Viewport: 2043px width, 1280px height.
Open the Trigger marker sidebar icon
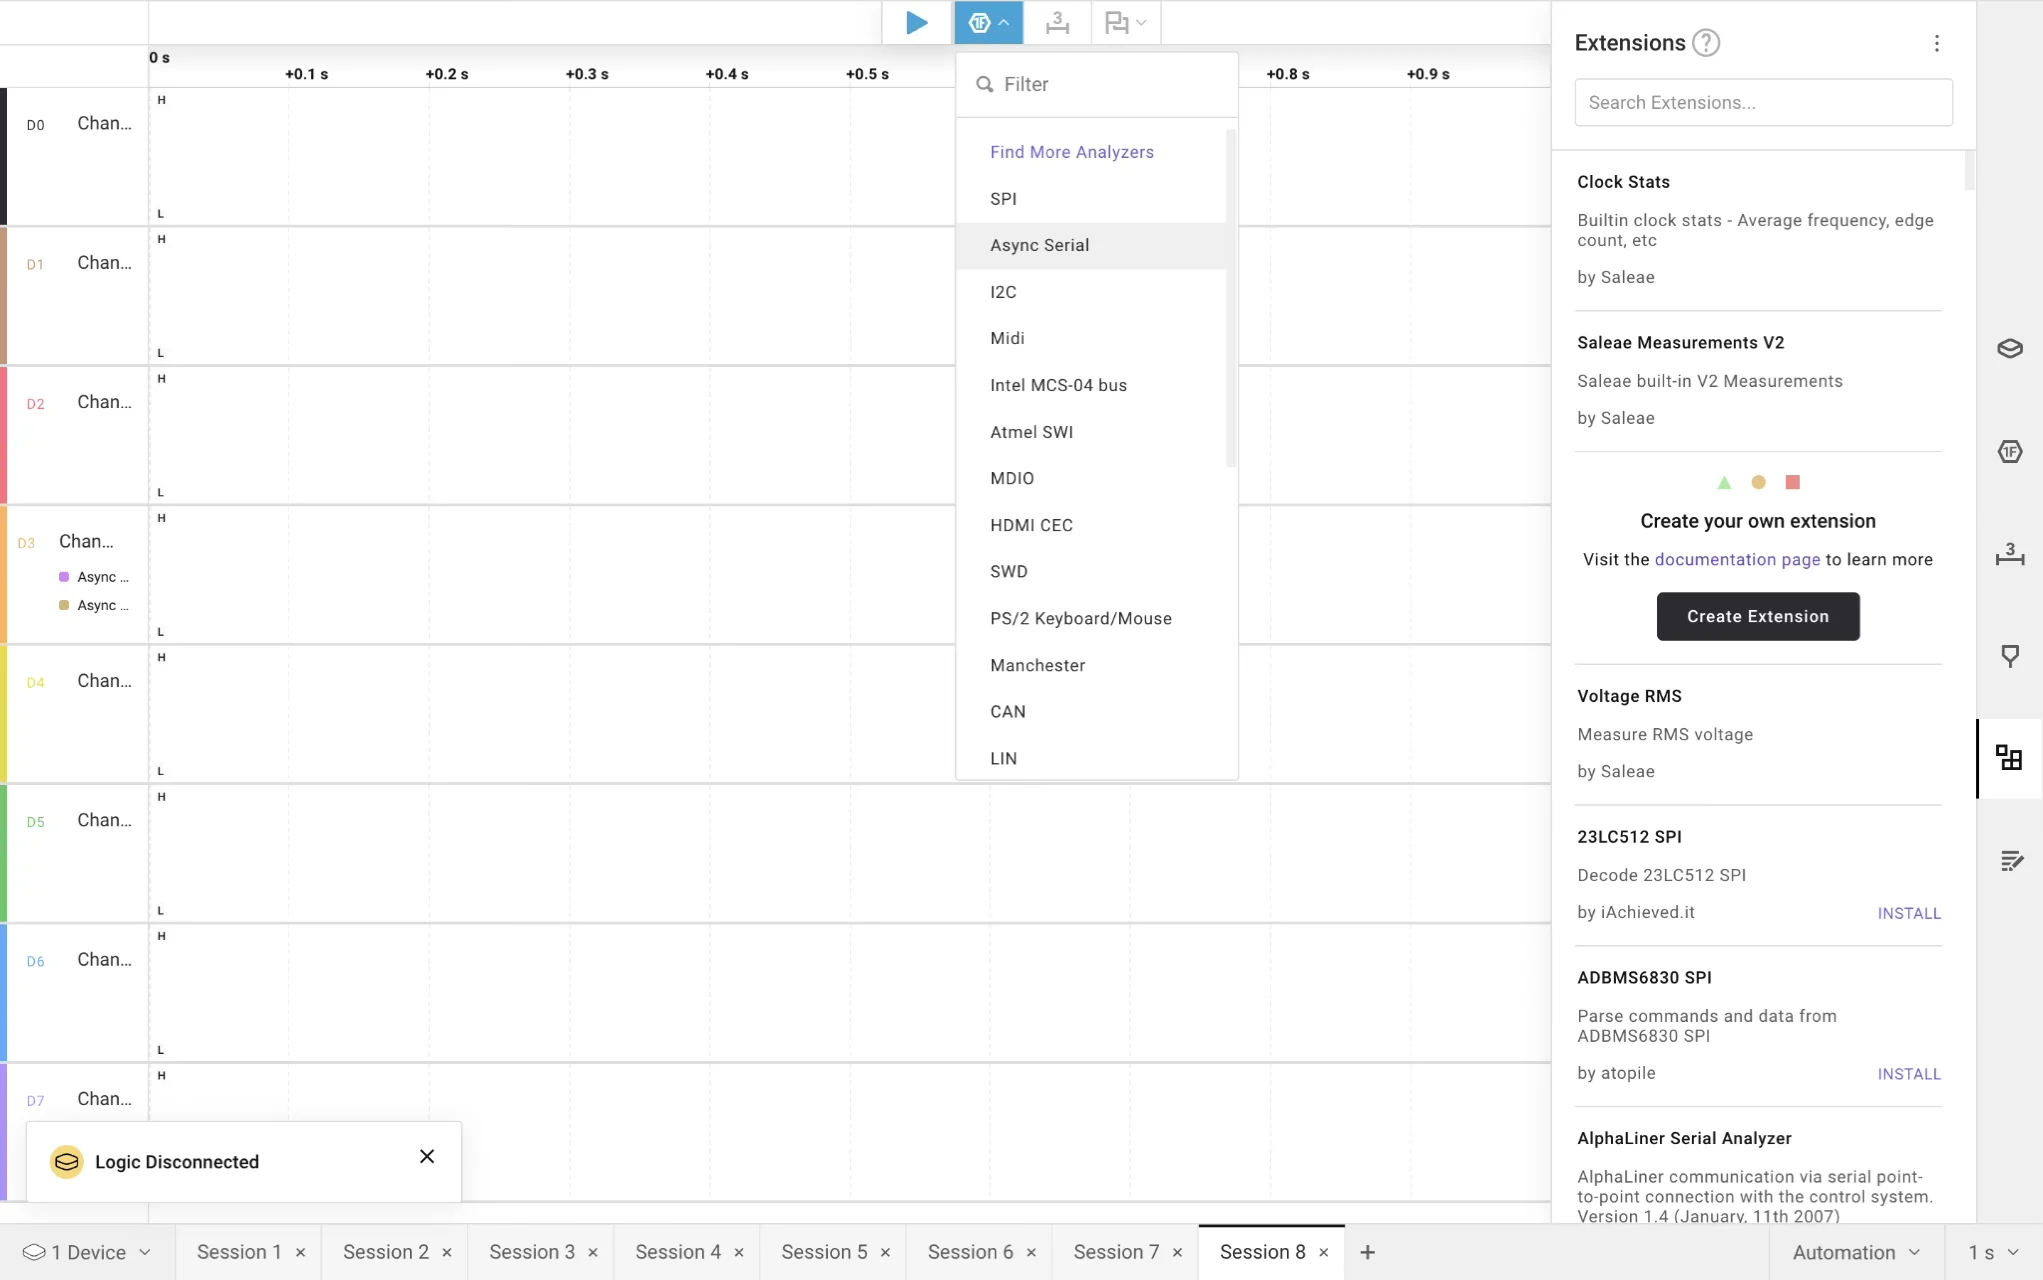click(x=2009, y=656)
